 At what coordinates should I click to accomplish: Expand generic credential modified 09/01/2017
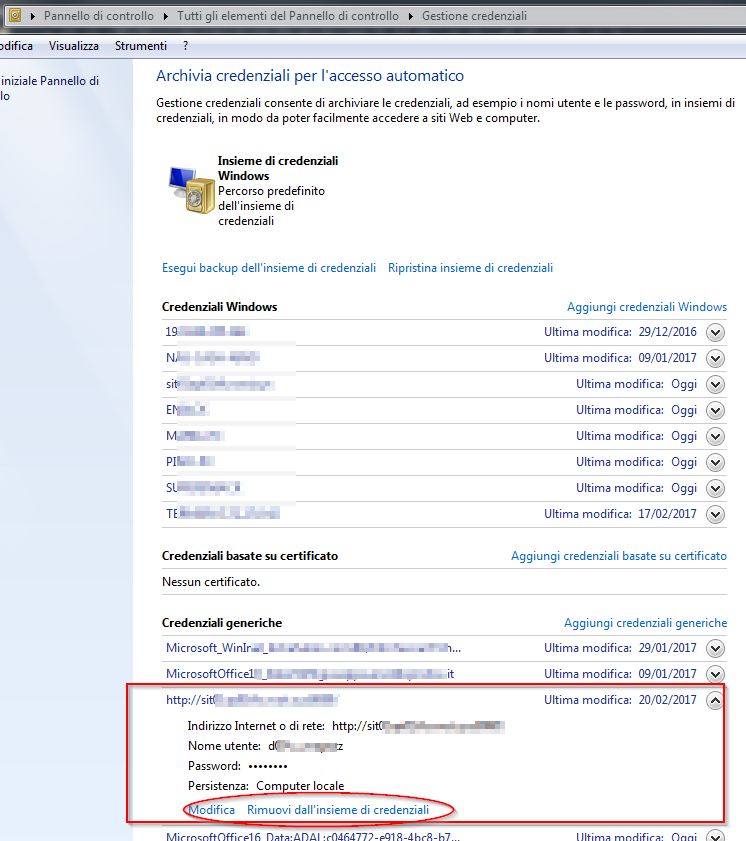click(715, 674)
